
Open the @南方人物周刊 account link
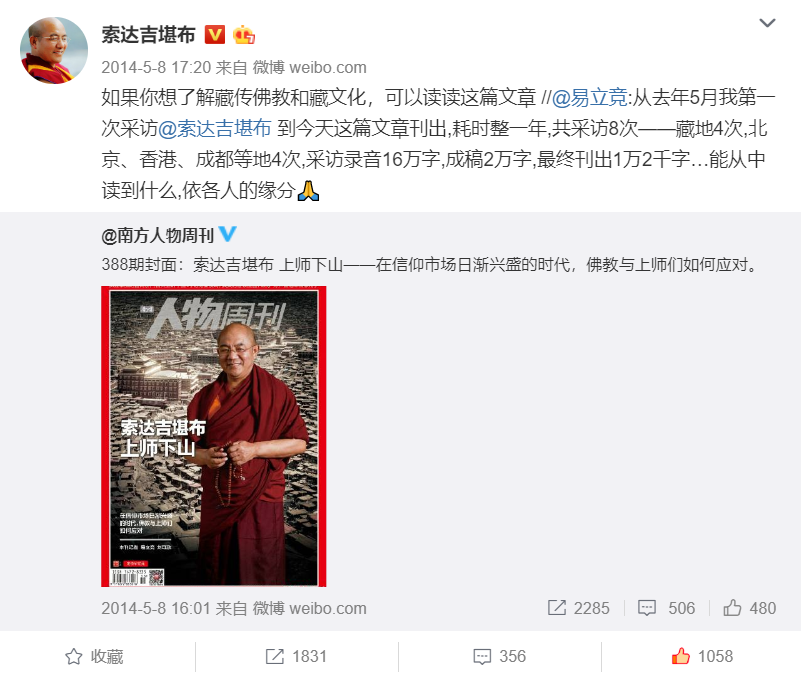(x=157, y=236)
